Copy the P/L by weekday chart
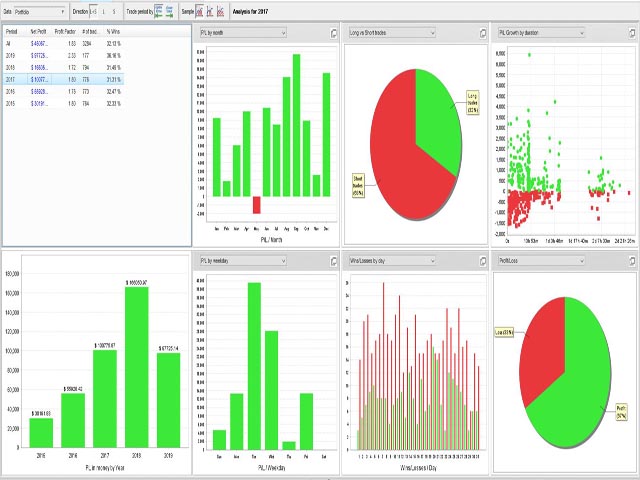 pos(333,261)
